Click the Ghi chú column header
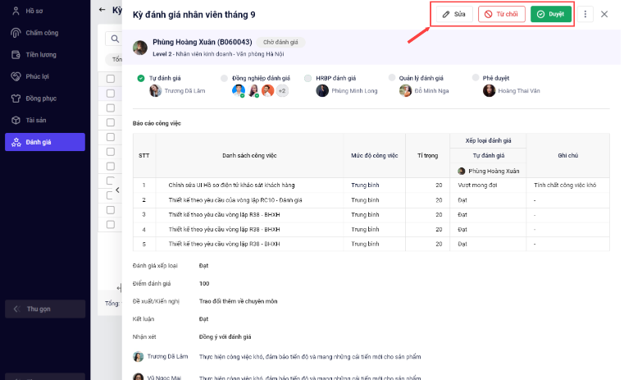This screenshot has width=624, height=380. 567,156
